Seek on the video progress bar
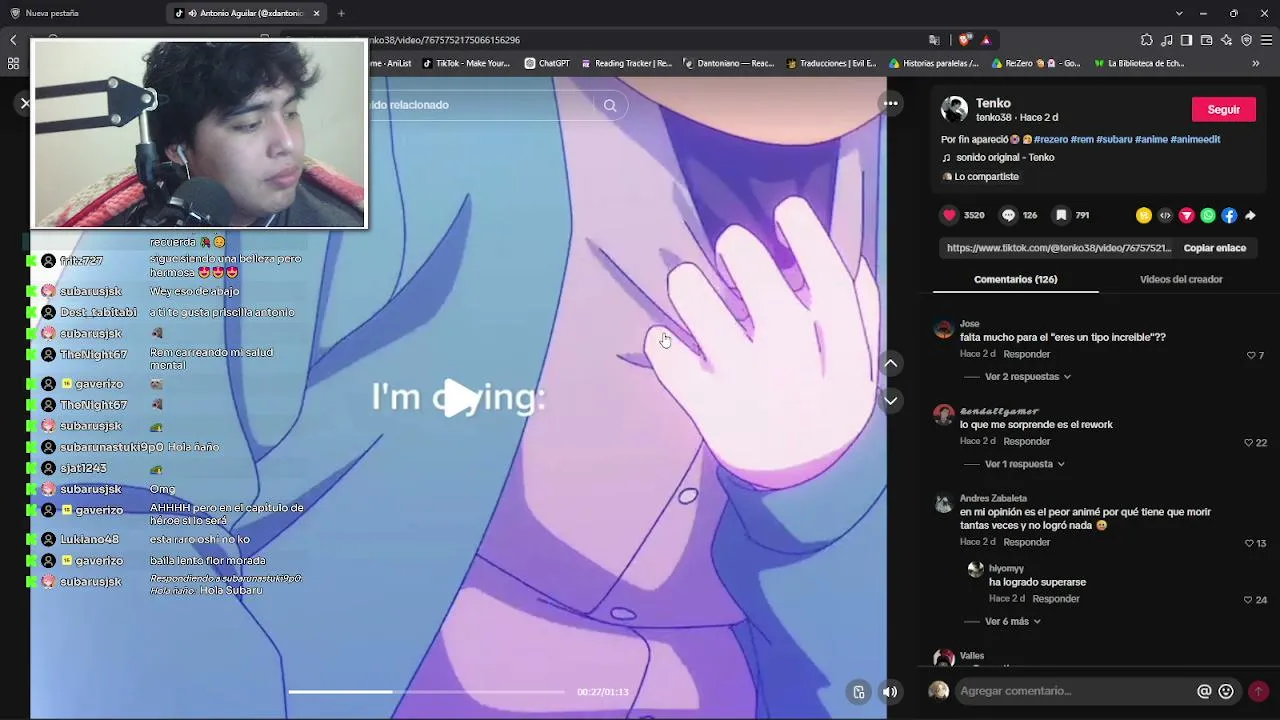The width and height of the screenshot is (1280, 720). pyautogui.click(x=427, y=692)
